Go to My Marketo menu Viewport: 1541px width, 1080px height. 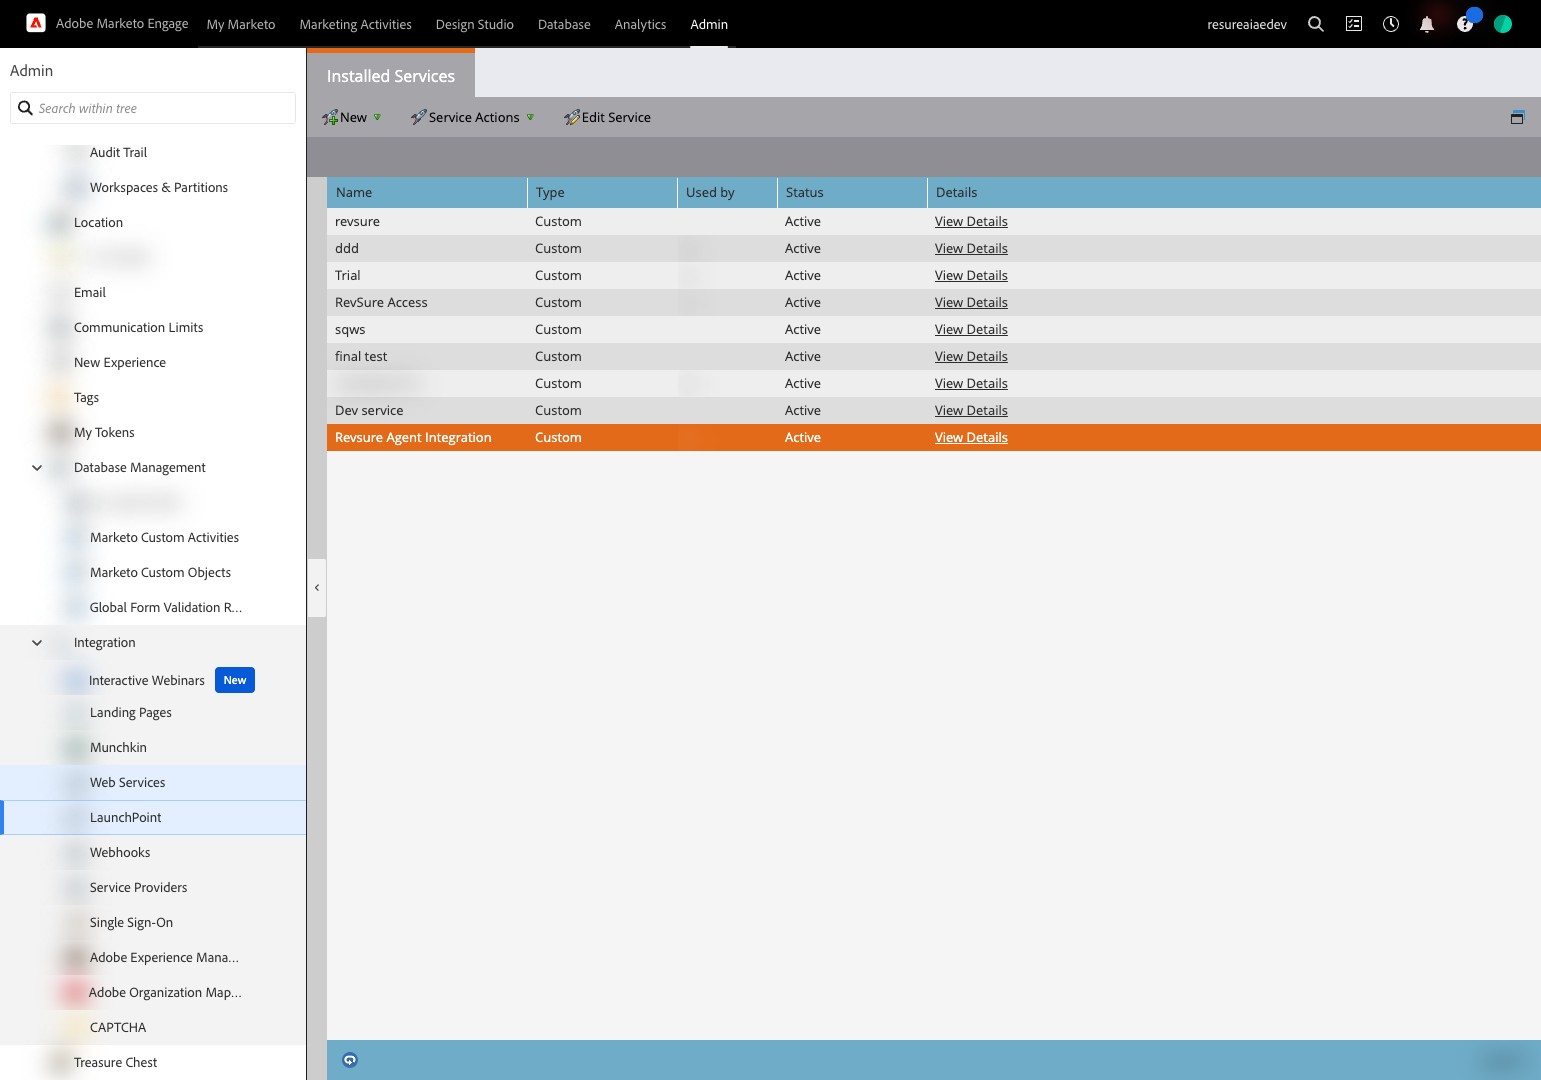pos(241,24)
